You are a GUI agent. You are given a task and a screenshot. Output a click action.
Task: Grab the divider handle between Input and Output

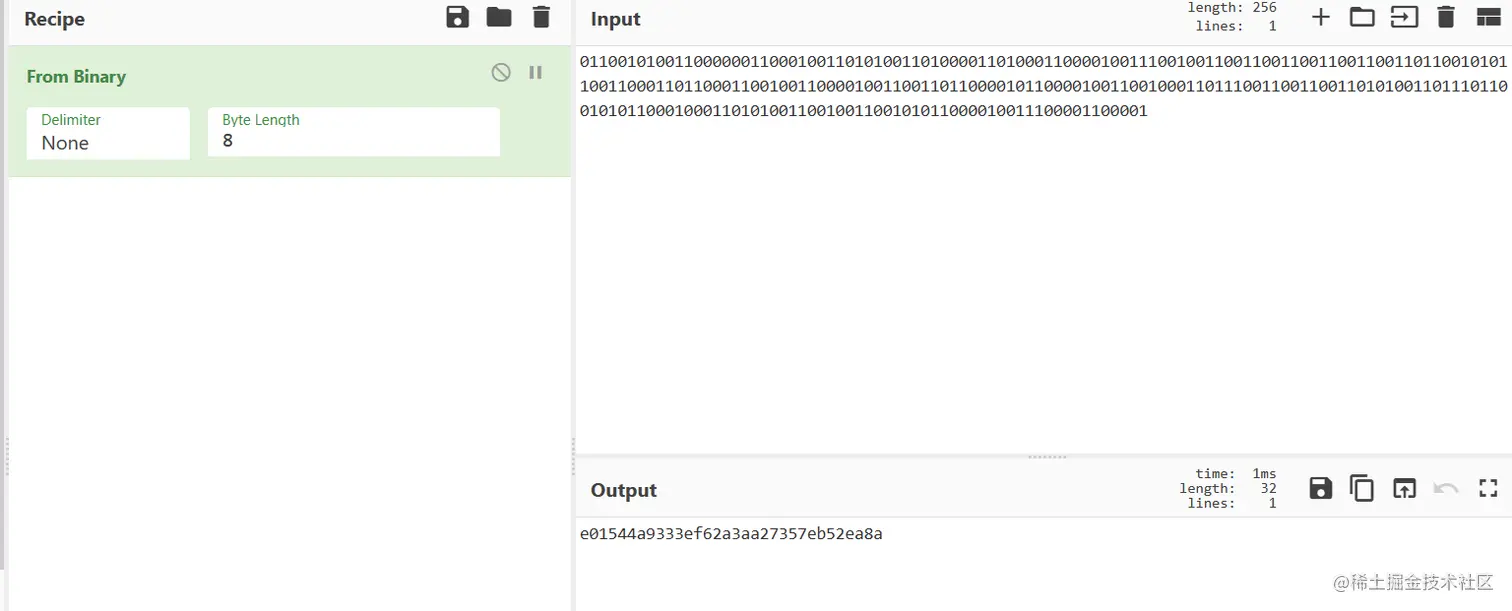1047,457
